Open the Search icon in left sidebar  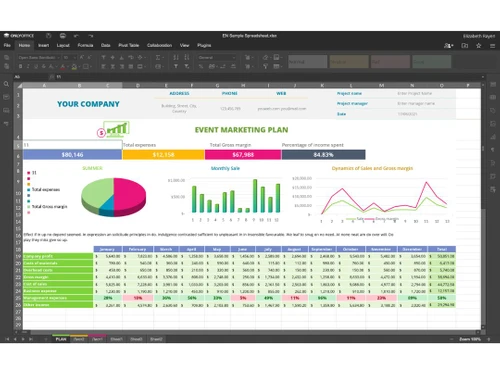coord(6,84)
